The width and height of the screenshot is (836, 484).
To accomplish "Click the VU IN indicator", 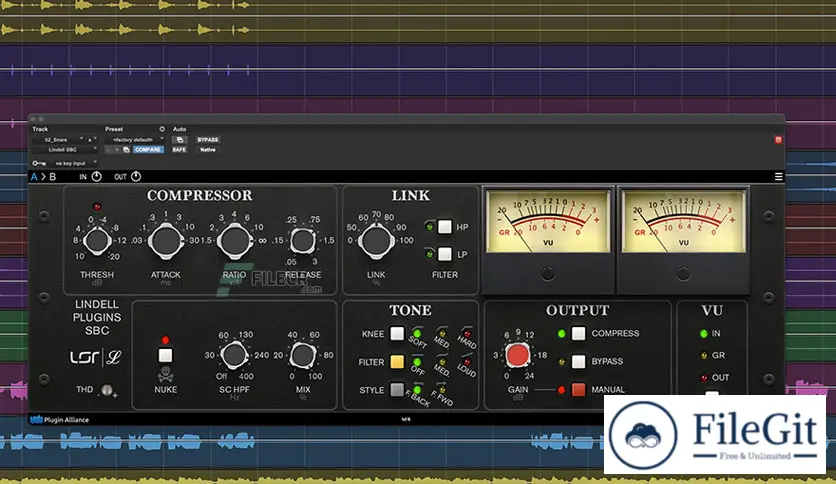I will 704,334.
